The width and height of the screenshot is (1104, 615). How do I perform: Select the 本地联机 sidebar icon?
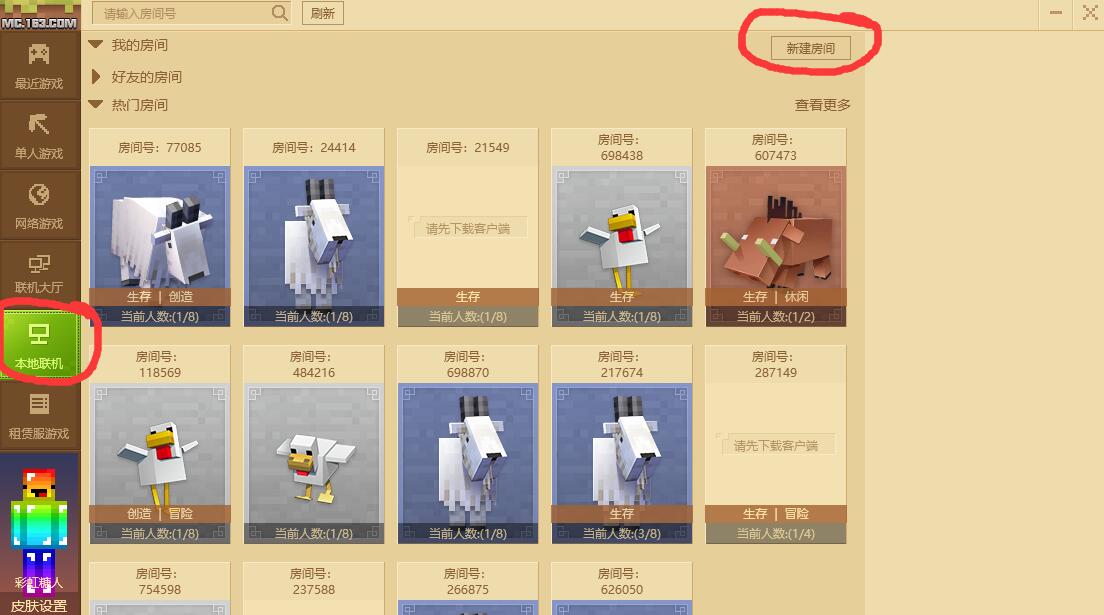coord(39,345)
